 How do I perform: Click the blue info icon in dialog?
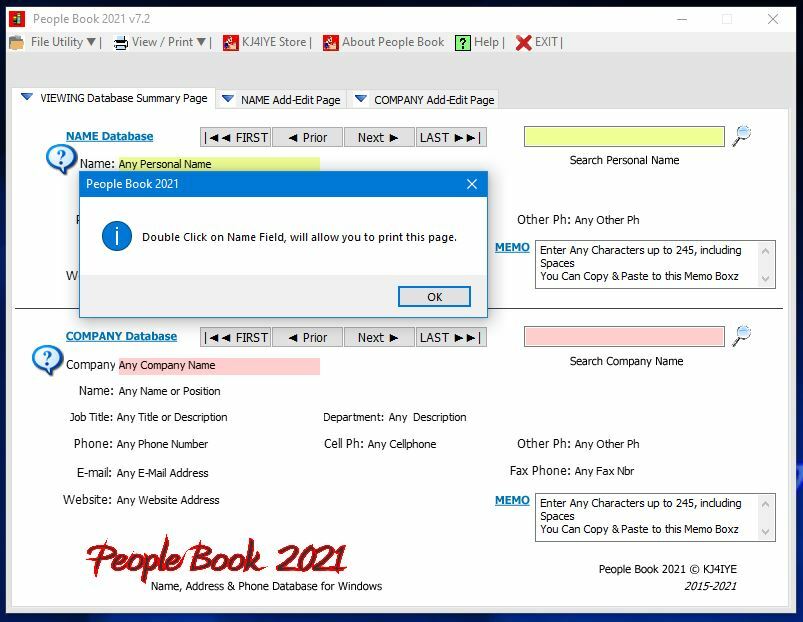coord(117,236)
